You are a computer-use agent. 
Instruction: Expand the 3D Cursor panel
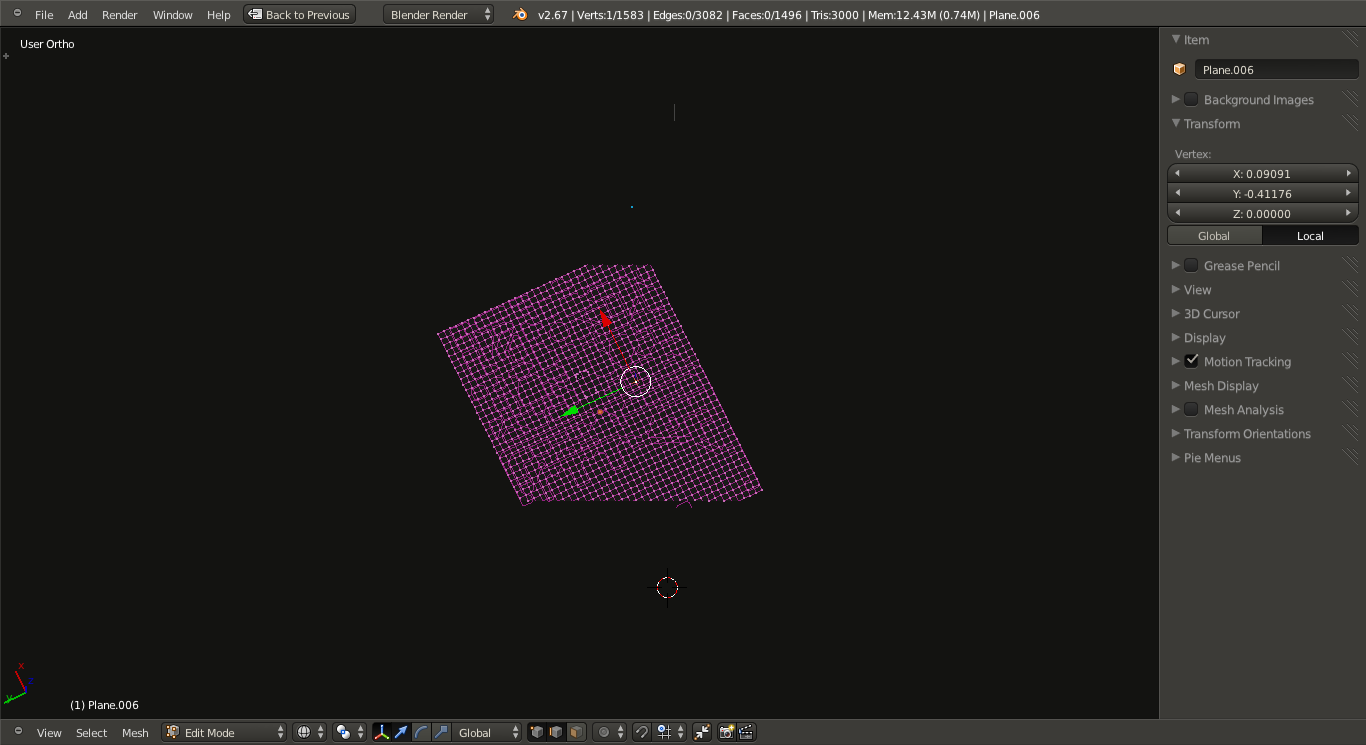pos(1211,313)
